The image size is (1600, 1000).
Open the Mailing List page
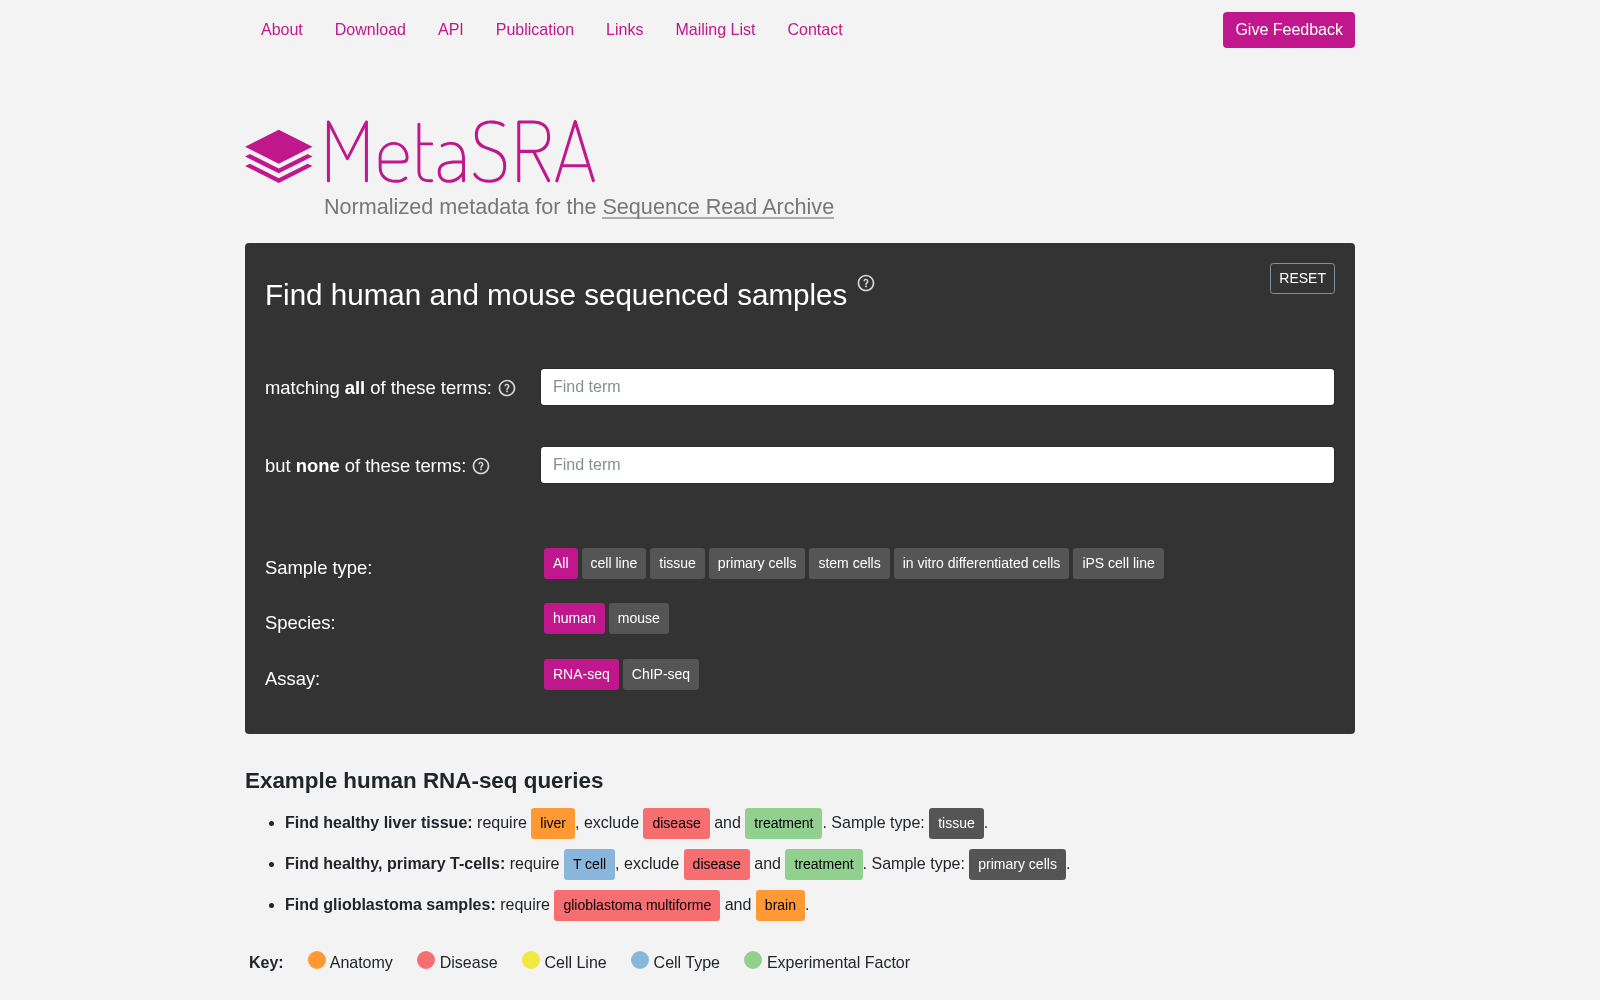pos(715,30)
